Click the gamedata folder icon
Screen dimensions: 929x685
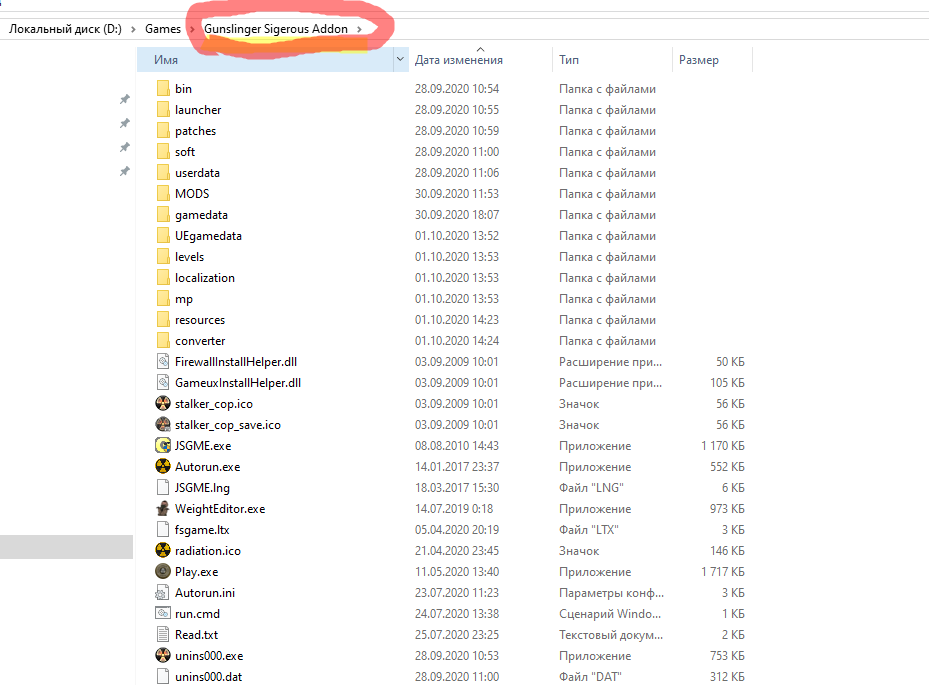[163, 215]
